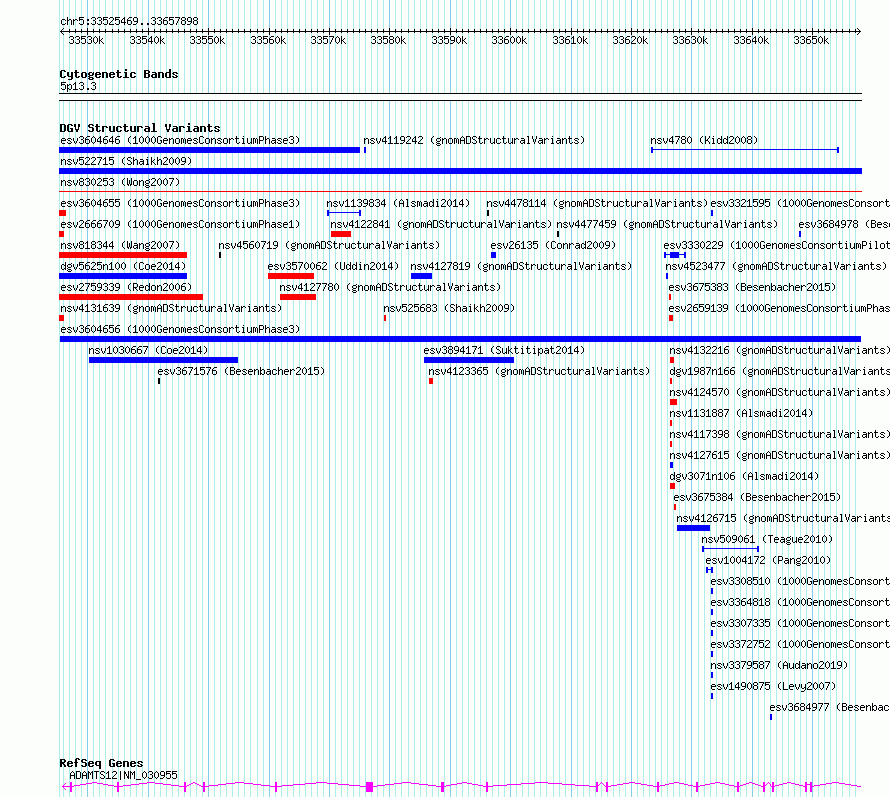Image resolution: width=890 pixels, height=797 pixels.
Task: Select the ADAMTS12|NM_030955 gene label
Action: click(123, 775)
